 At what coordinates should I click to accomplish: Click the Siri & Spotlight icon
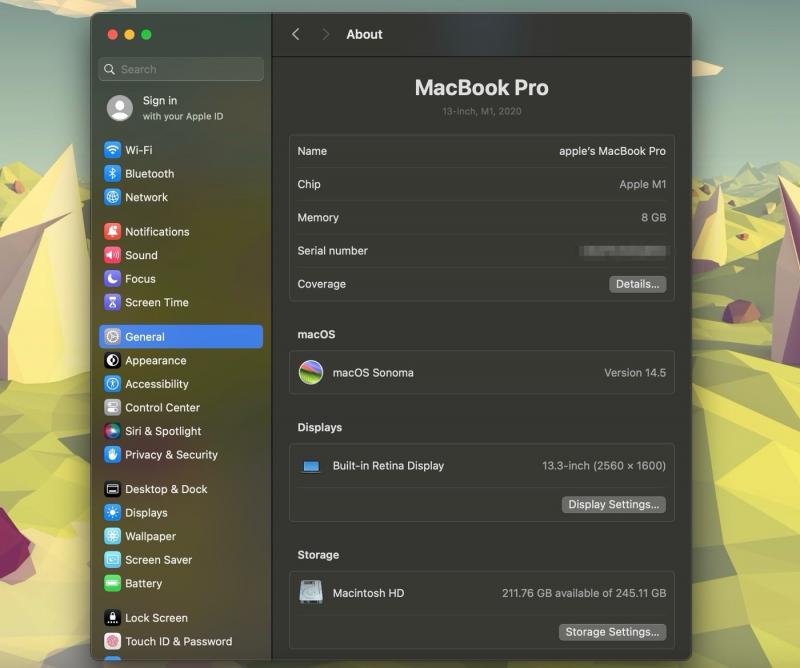point(112,431)
